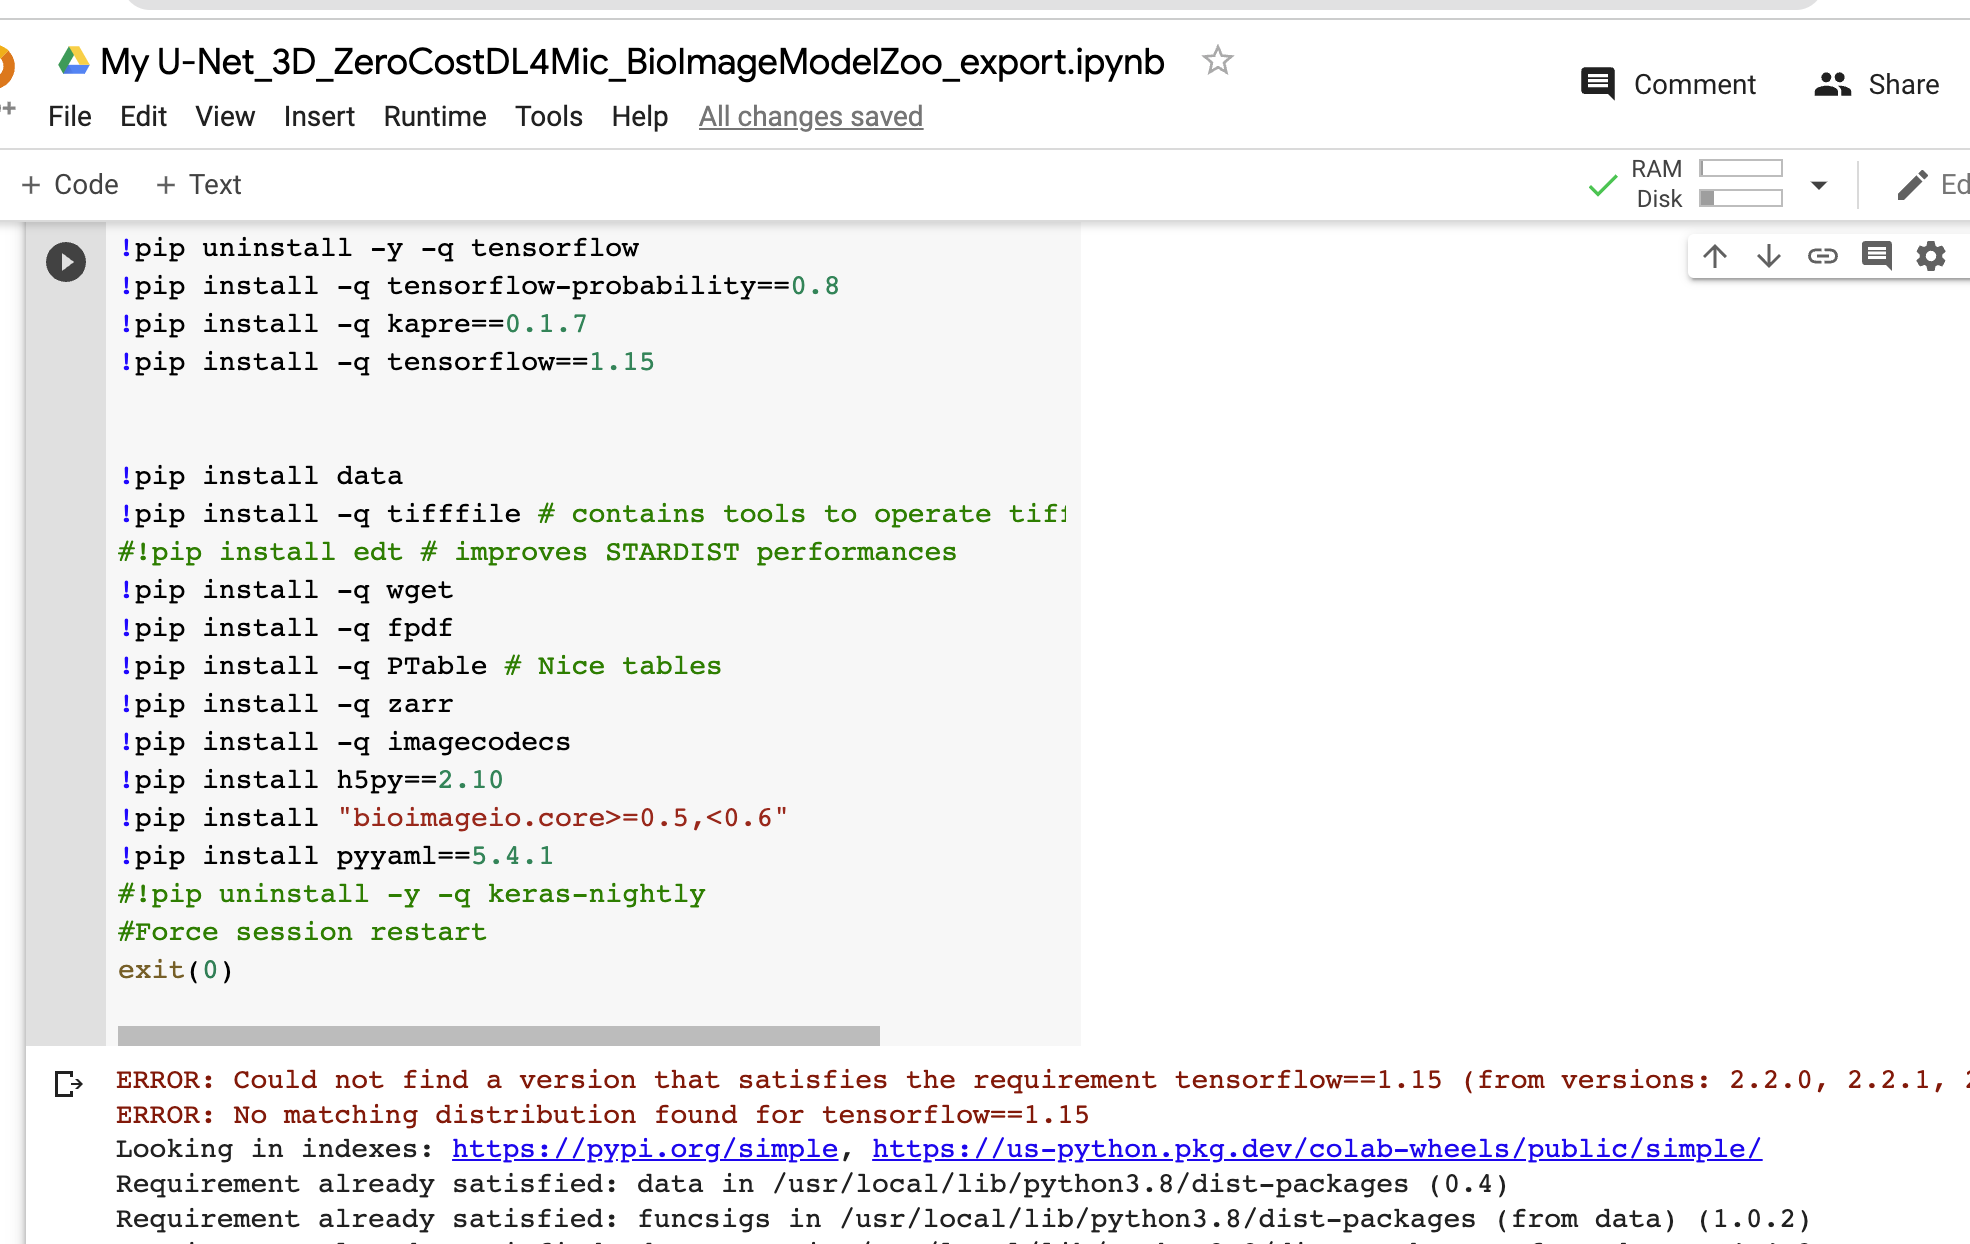1970x1244 pixels.
Task: Copy link to cell icon
Action: tap(1823, 256)
